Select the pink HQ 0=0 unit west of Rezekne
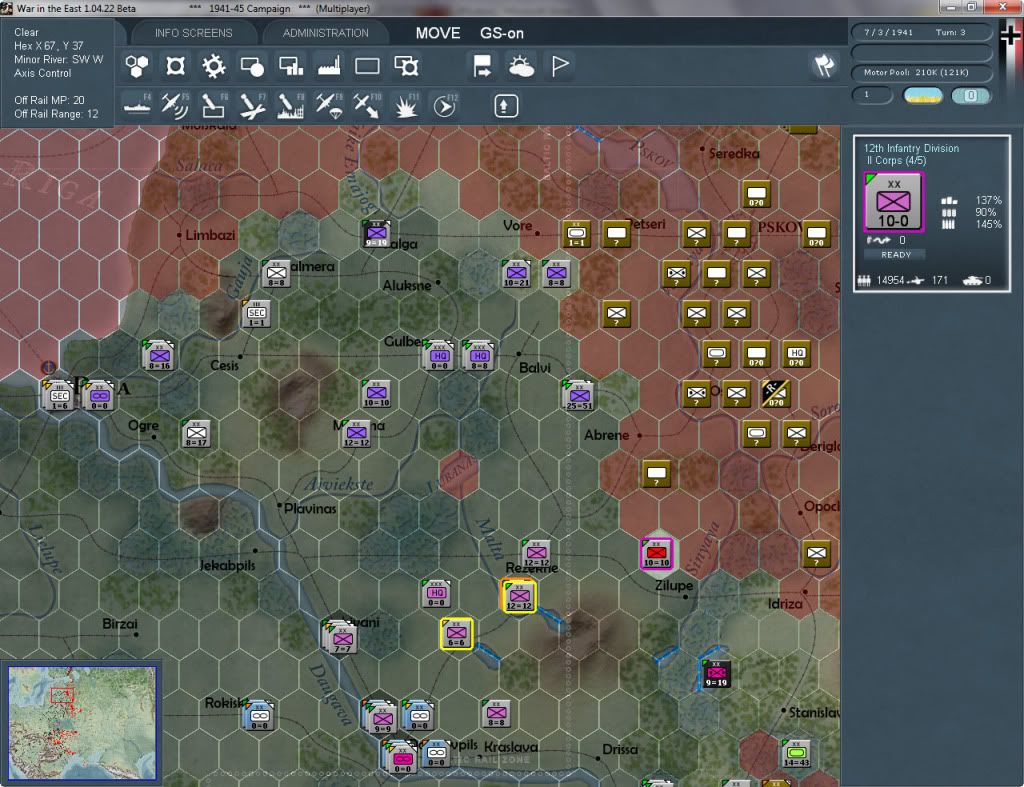Viewport: 1024px width, 787px height. coord(436,594)
